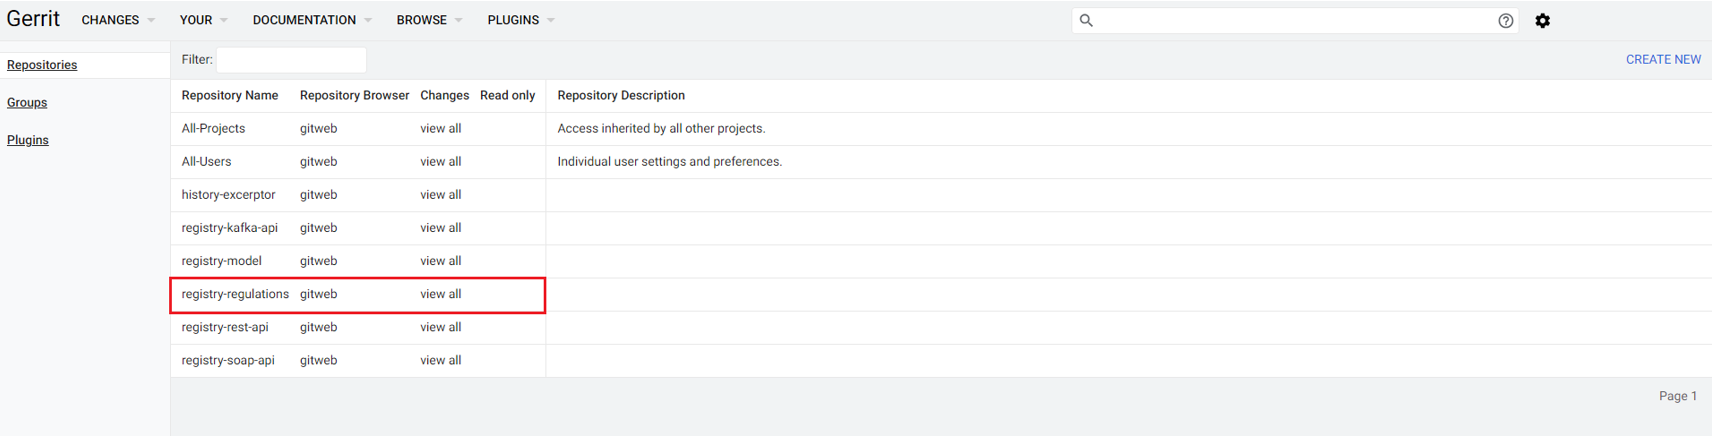Viewport: 1712px width, 436px height.
Task: Focus the top search bar
Action: click(1290, 20)
